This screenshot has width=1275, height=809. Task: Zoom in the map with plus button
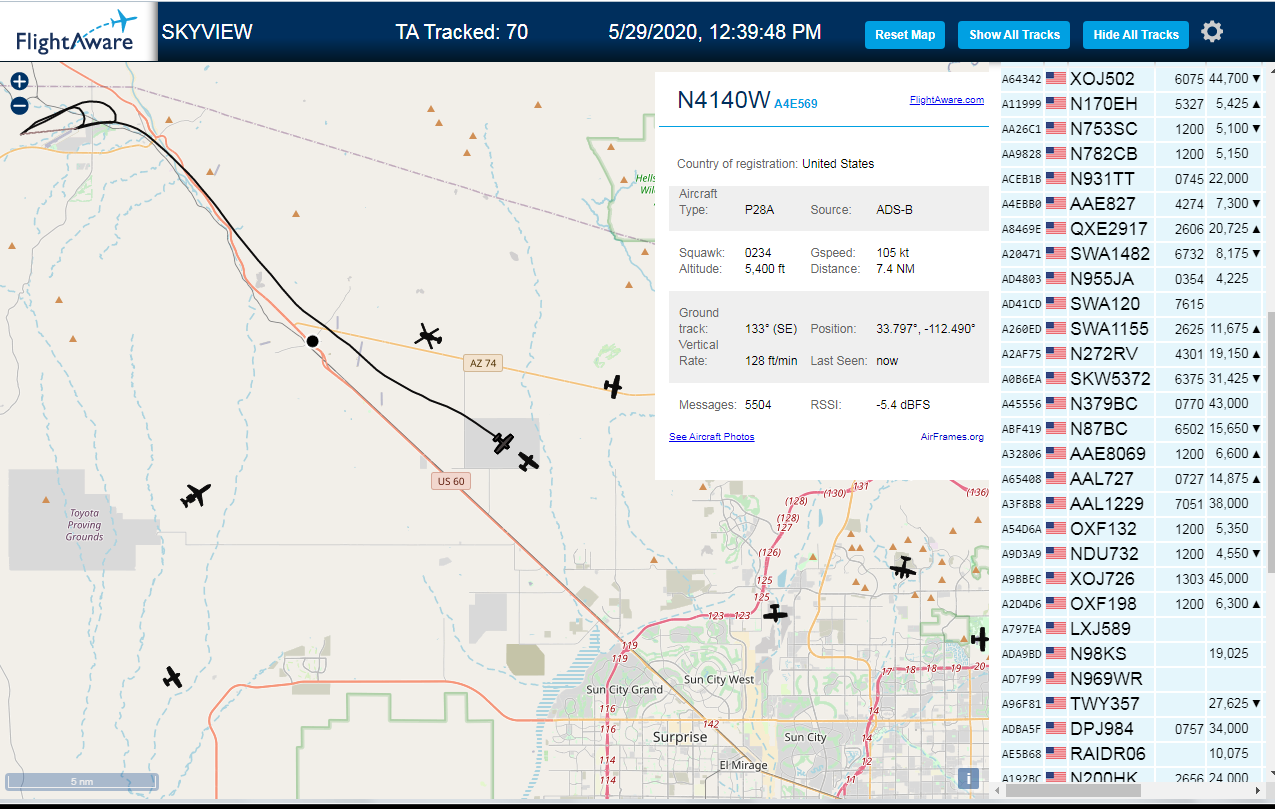(x=19, y=81)
